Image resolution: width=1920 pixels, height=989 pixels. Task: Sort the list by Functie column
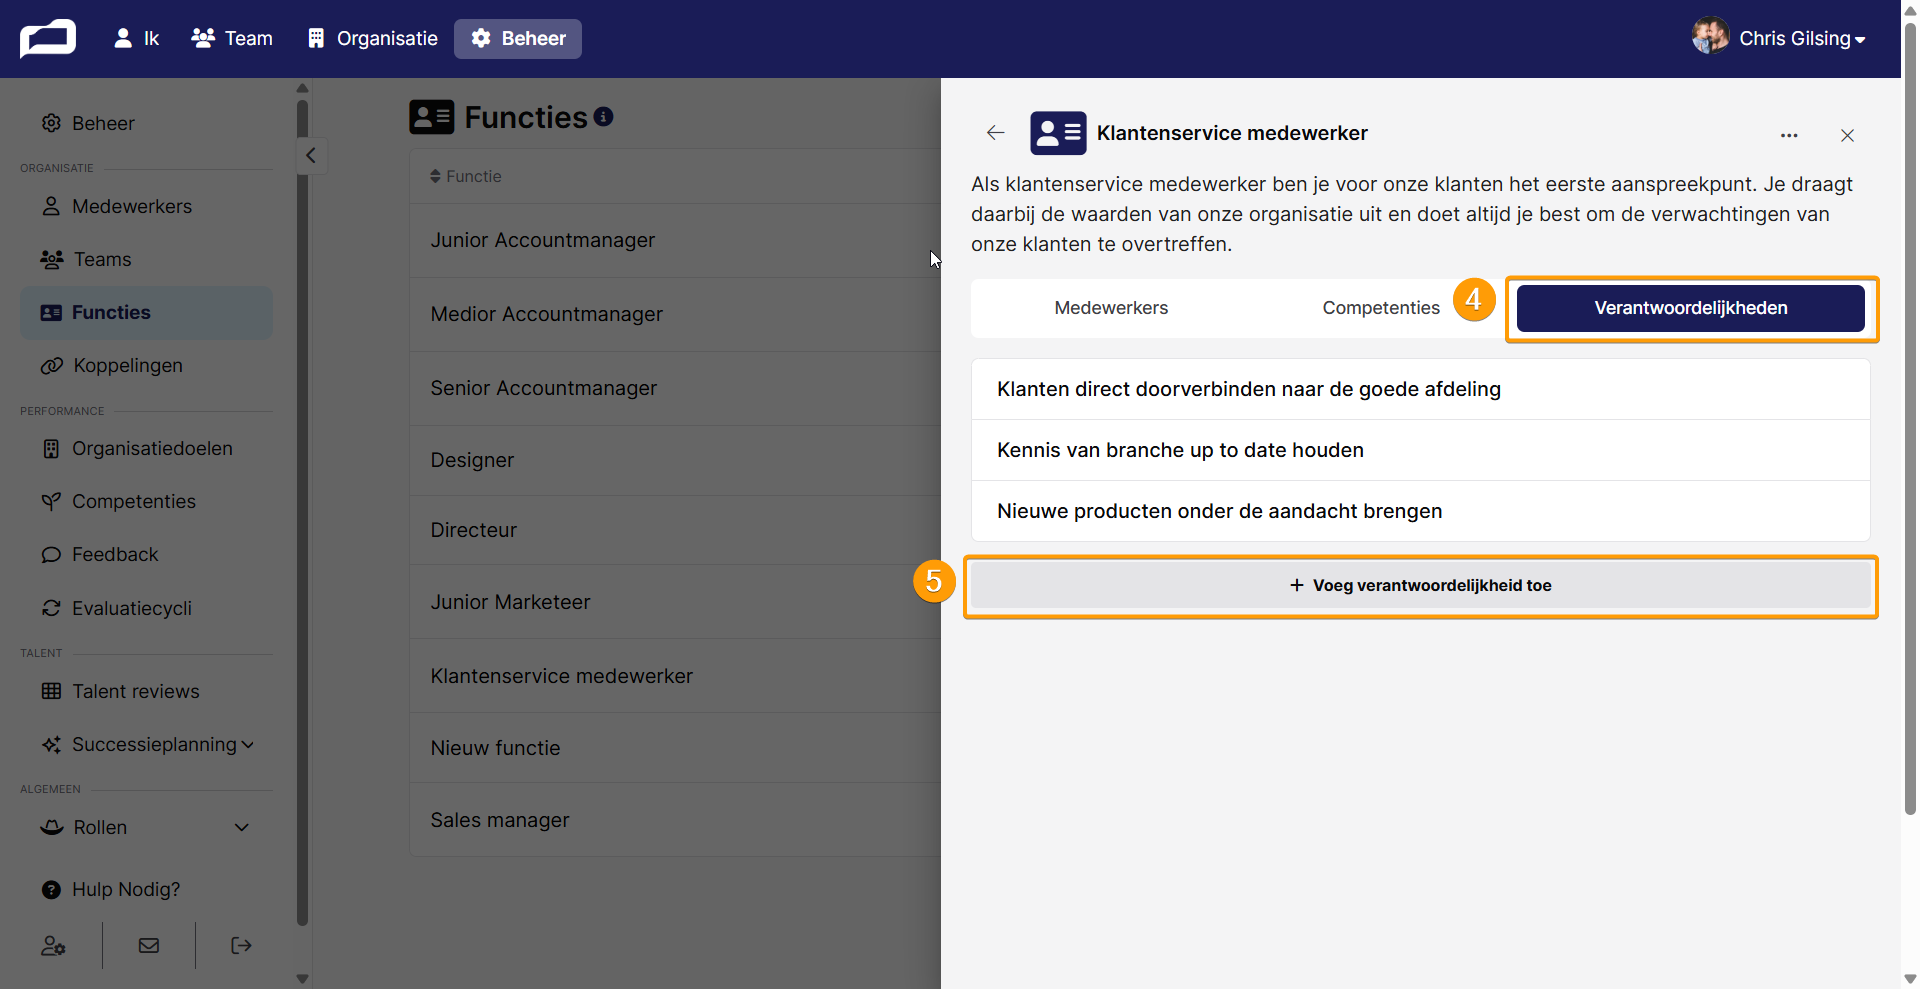pos(466,176)
